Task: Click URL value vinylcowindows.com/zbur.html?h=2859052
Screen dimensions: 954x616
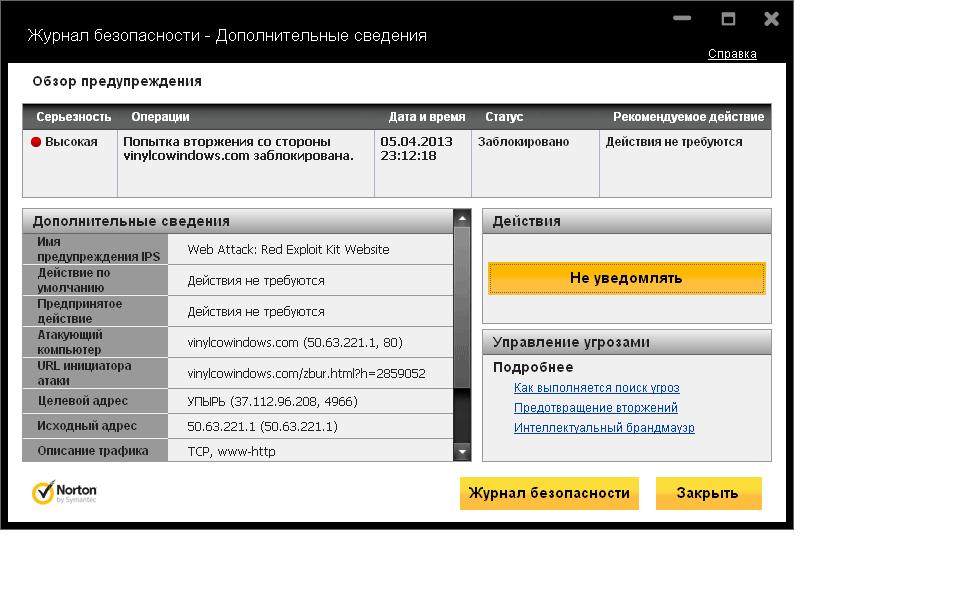Action: pyautogui.click(x=306, y=374)
